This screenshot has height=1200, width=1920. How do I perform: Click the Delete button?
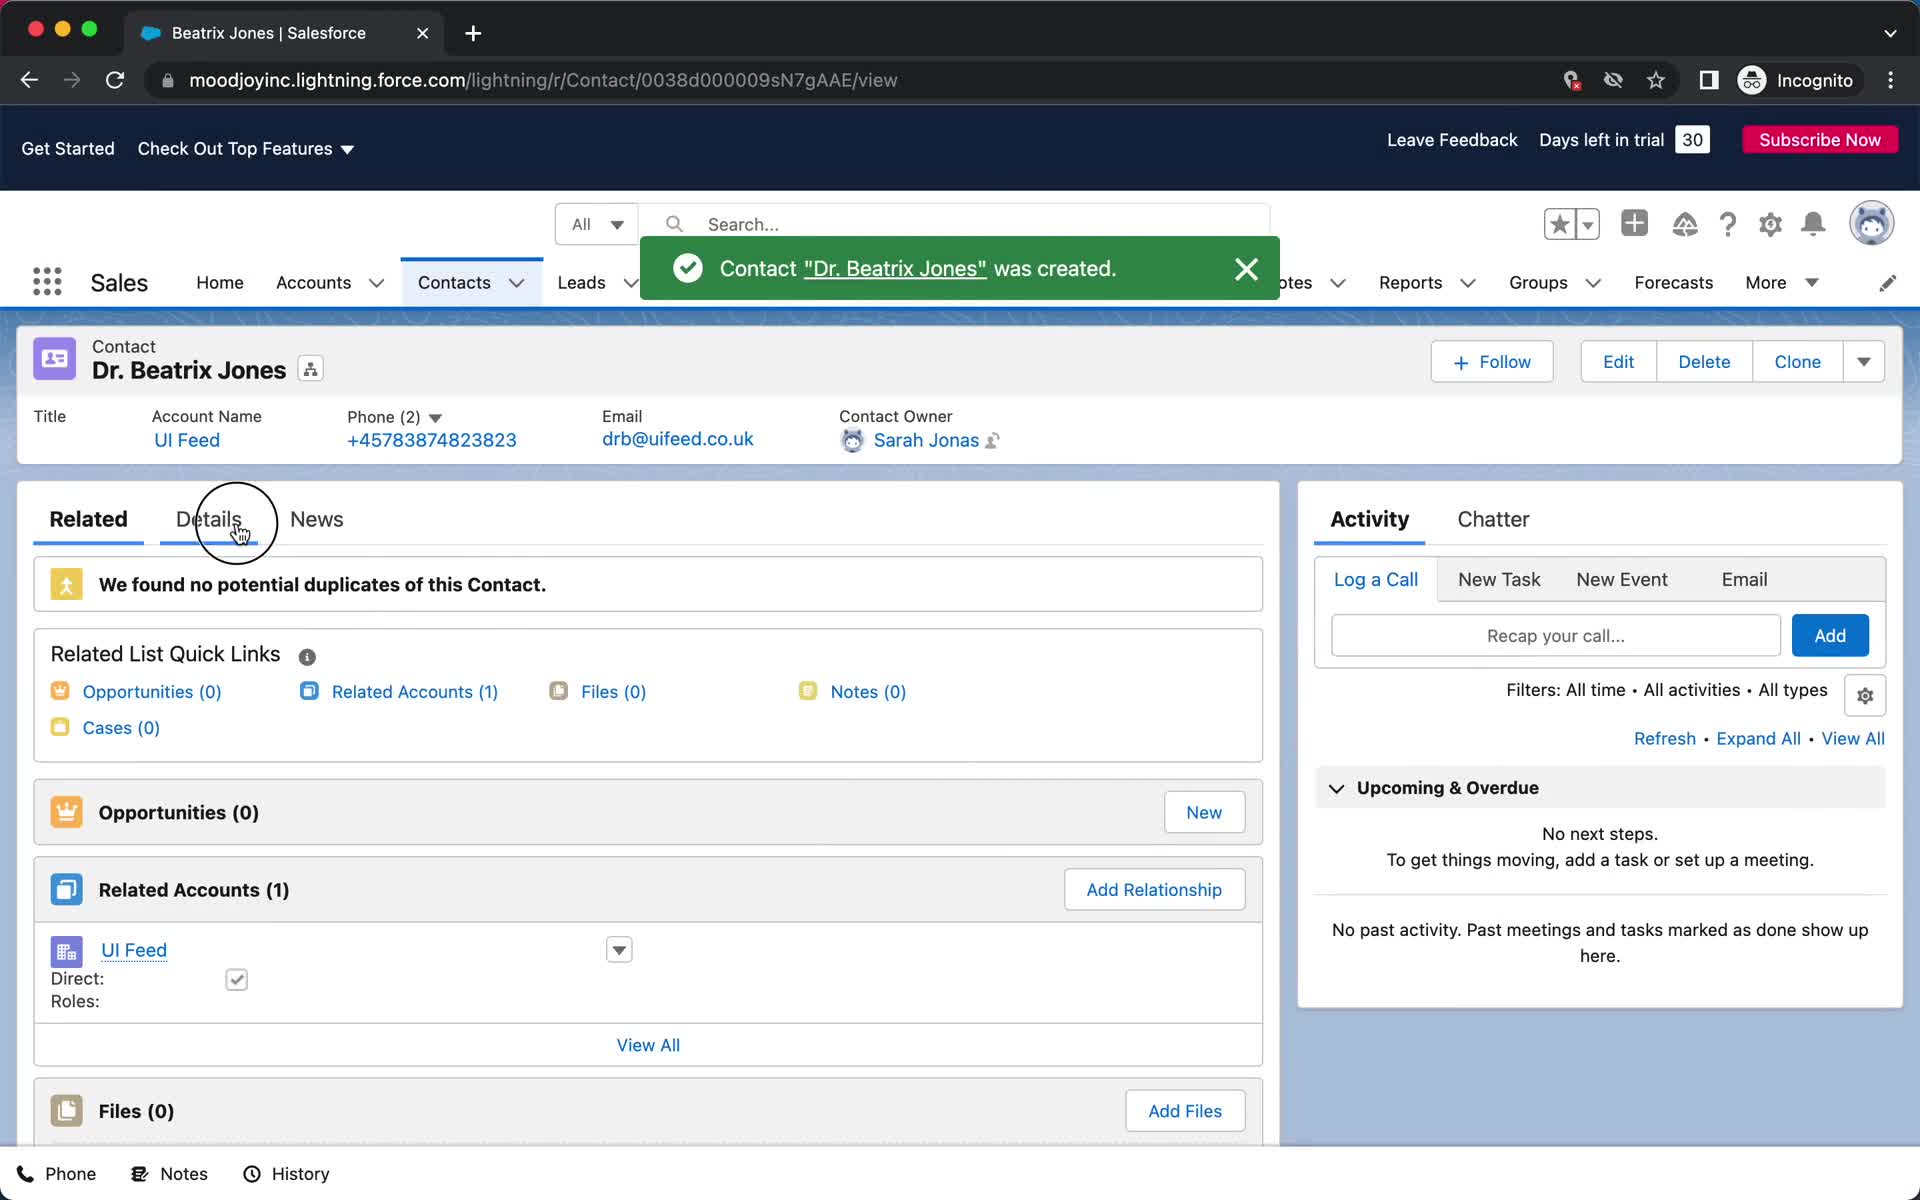pos(1704,362)
